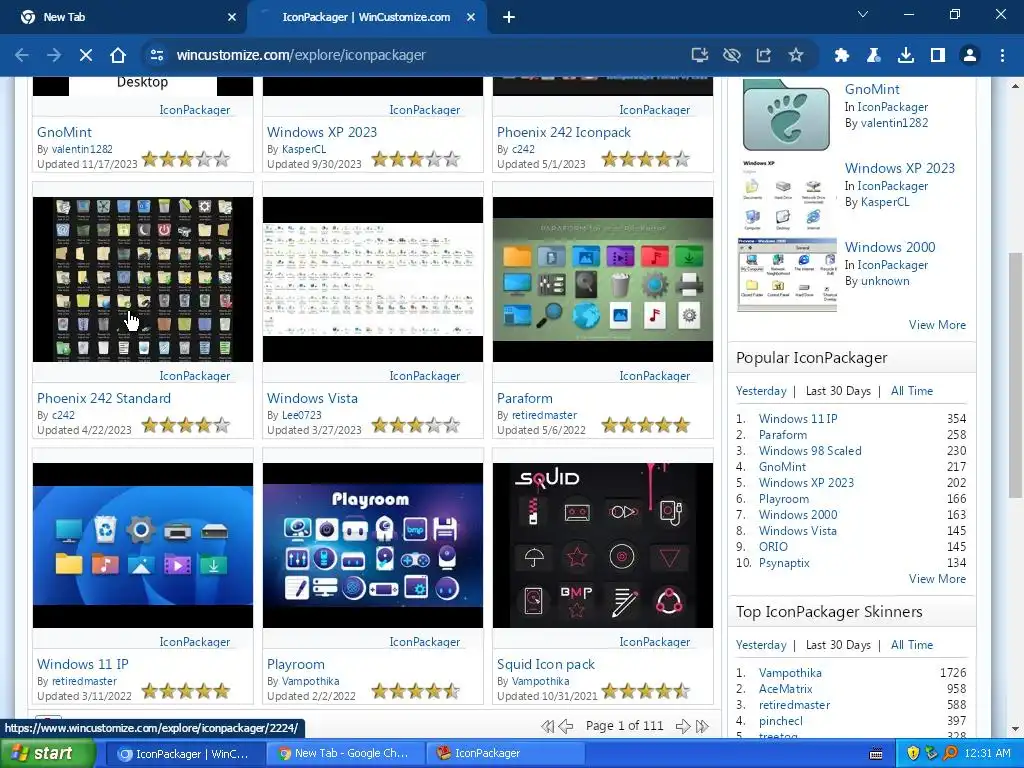Image resolution: width=1024 pixels, height=768 pixels.
Task: Select Last 30 Days under Popular IconPackager
Action: pos(838,391)
